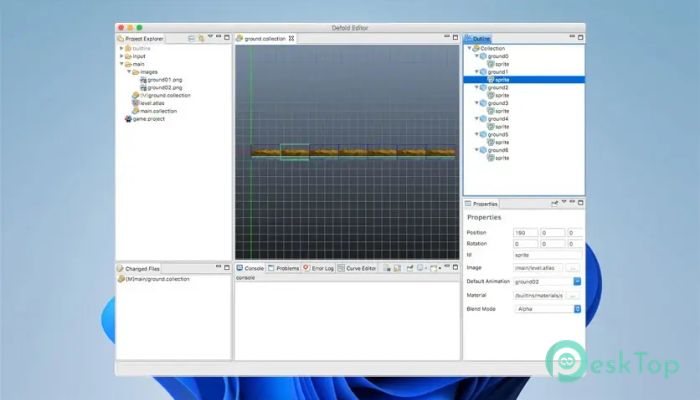The width and height of the screenshot is (700, 400).
Task: Open Project Explorer view menu arrow
Action: pyautogui.click(x=210, y=37)
